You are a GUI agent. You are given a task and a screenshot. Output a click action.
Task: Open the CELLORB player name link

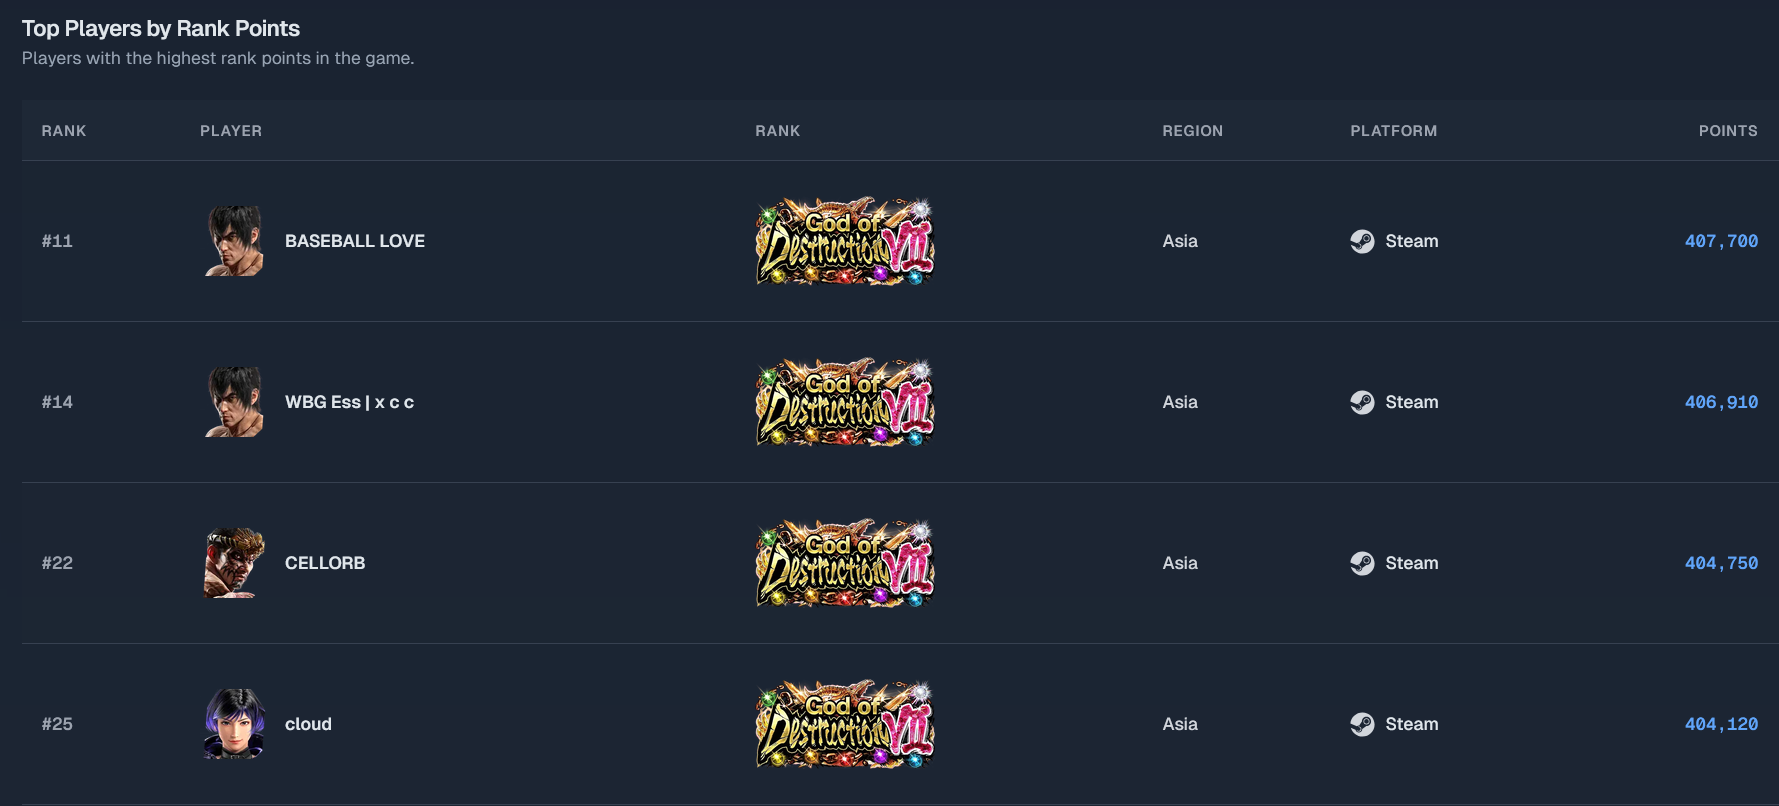click(x=325, y=563)
